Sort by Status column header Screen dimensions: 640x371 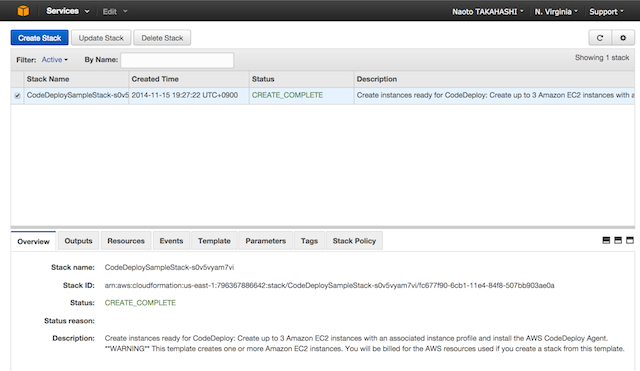pyautogui.click(x=301, y=79)
